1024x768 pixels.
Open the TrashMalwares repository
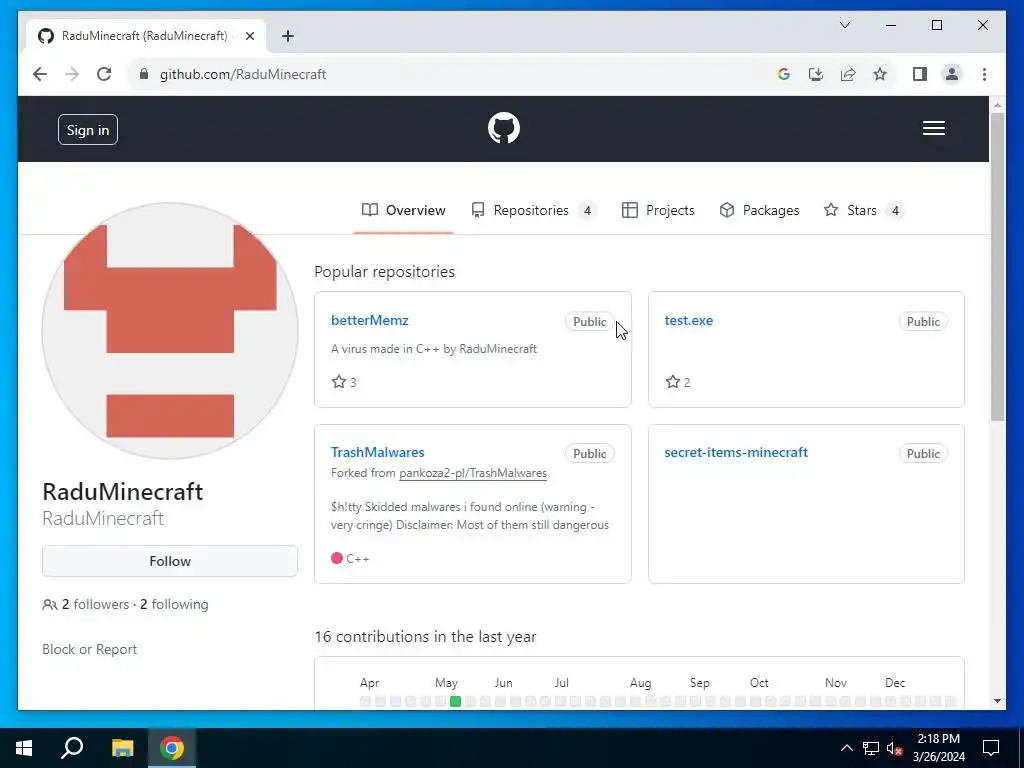click(x=377, y=452)
